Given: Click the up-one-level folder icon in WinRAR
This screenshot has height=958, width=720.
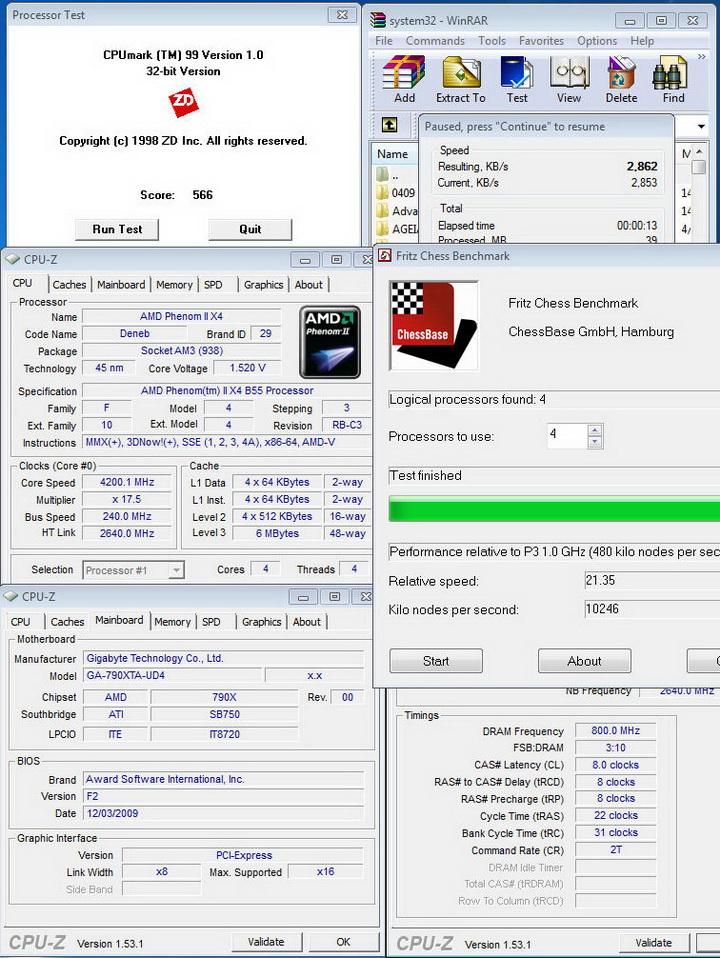Looking at the screenshot, I should 389,125.
